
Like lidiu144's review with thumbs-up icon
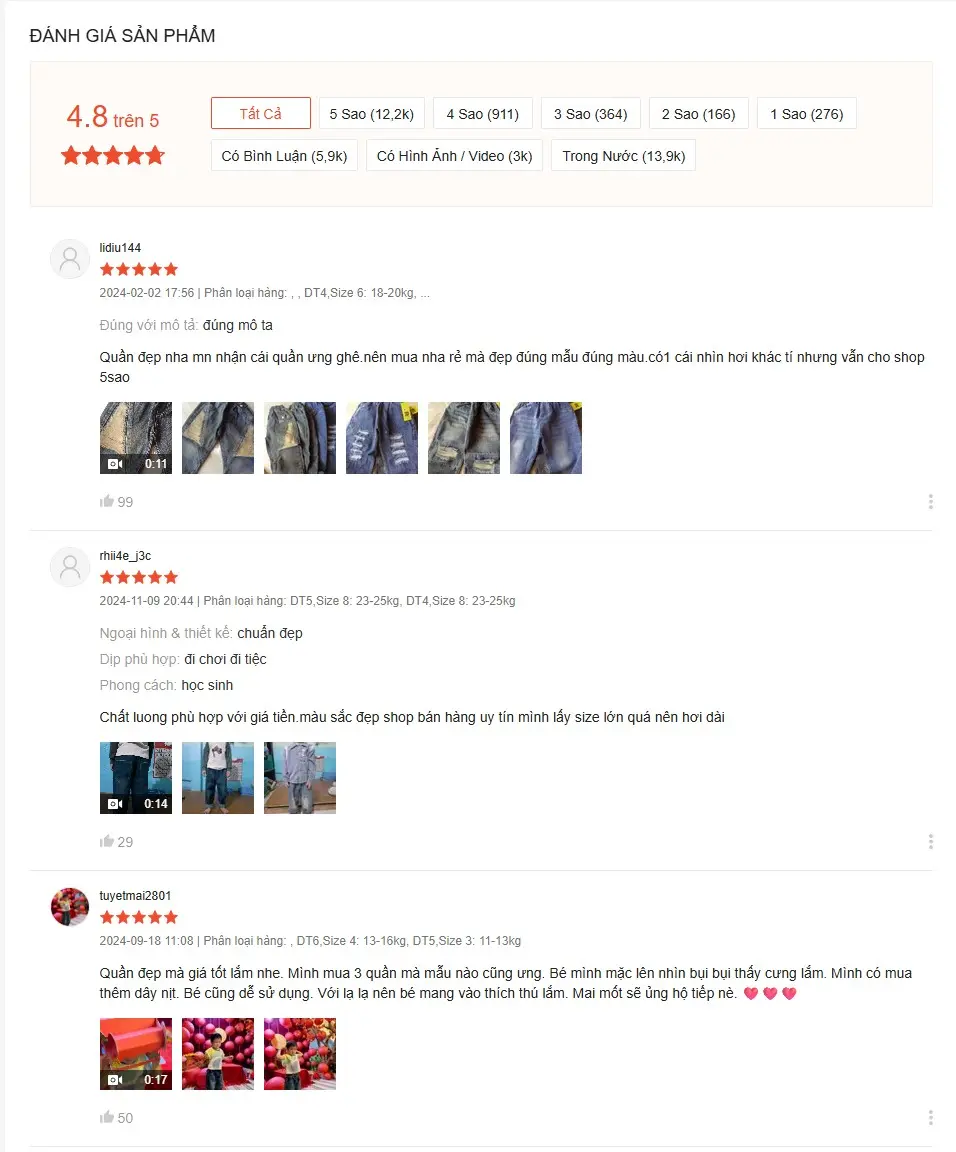[107, 501]
